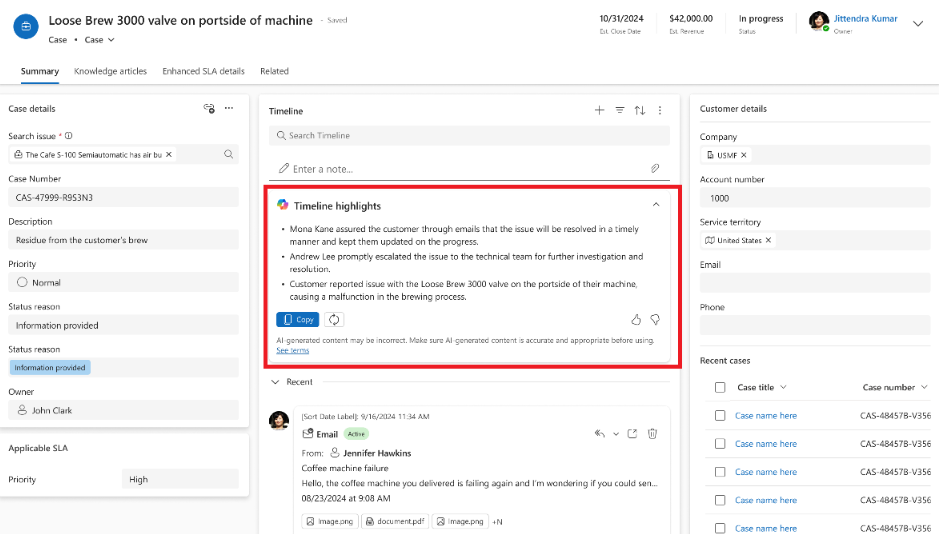Show more attachments with +N
The height and width of the screenshot is (534, 939).
click(x=497, y=522)
